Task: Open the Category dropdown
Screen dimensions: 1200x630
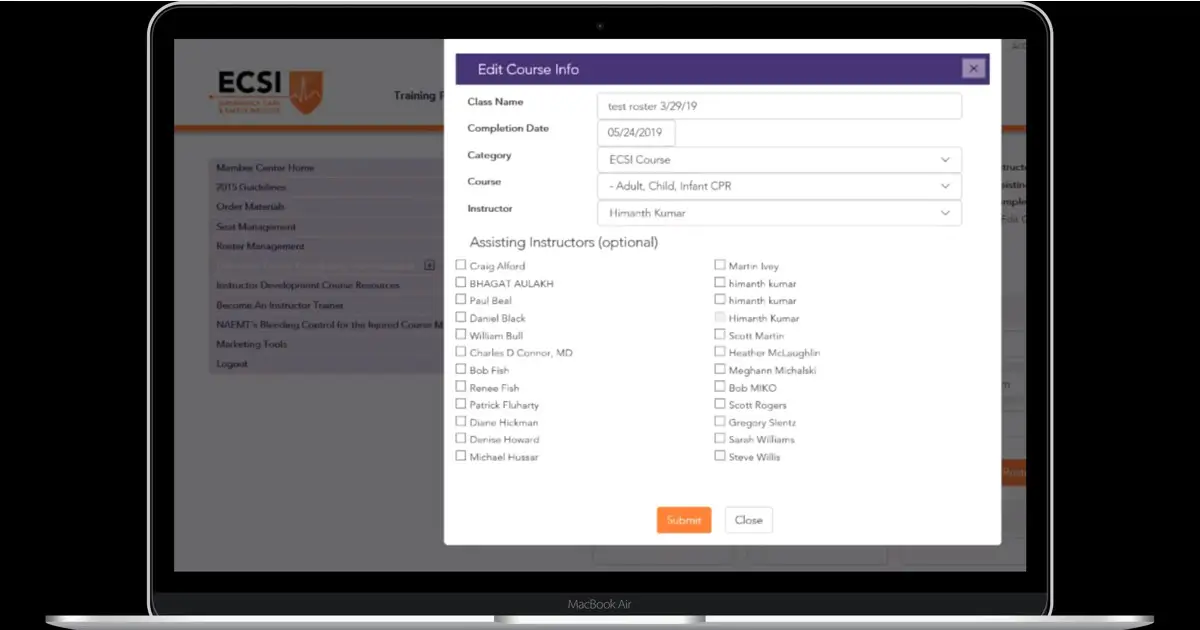Action: (x=779, y=160)
